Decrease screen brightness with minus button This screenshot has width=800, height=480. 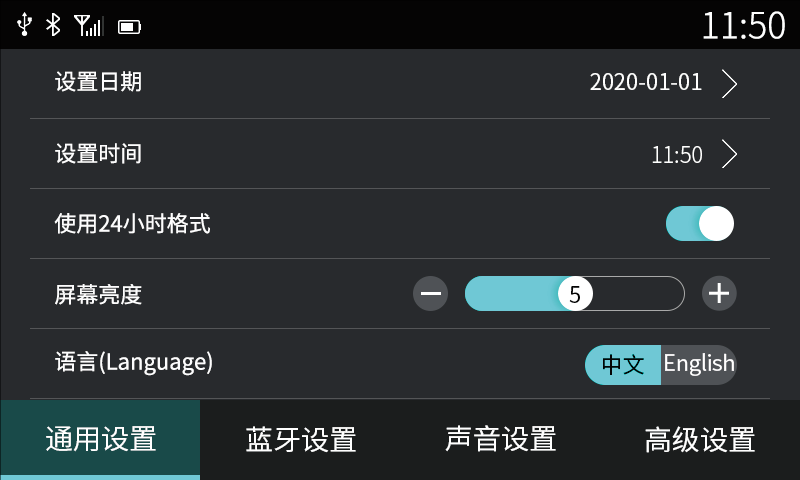431,294
